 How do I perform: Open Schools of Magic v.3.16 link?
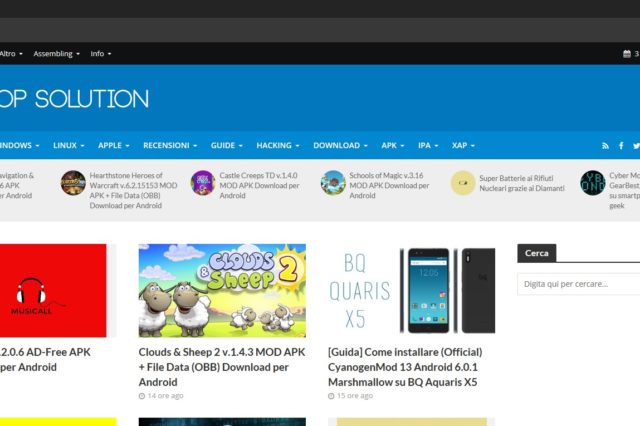(389, 185)
